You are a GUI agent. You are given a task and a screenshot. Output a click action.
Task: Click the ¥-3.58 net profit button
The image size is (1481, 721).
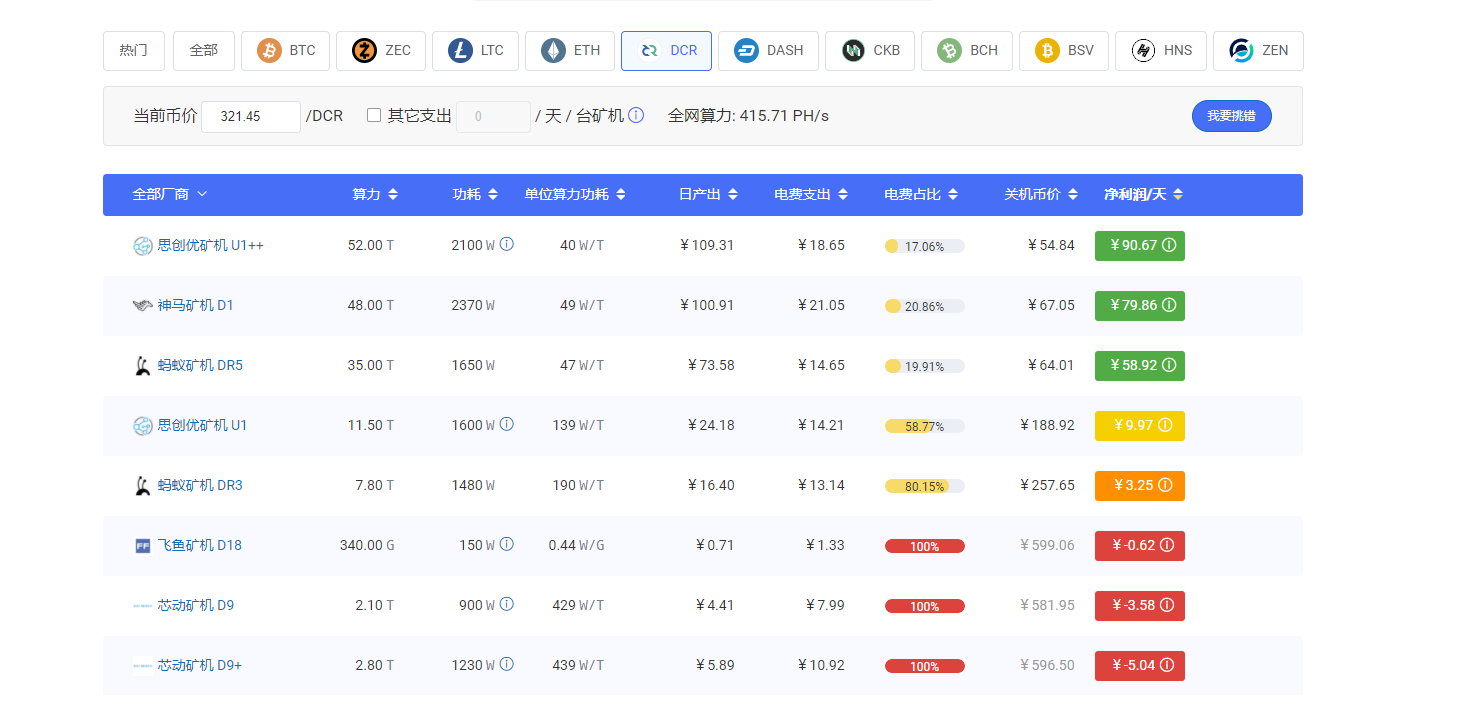point(1140,606)
